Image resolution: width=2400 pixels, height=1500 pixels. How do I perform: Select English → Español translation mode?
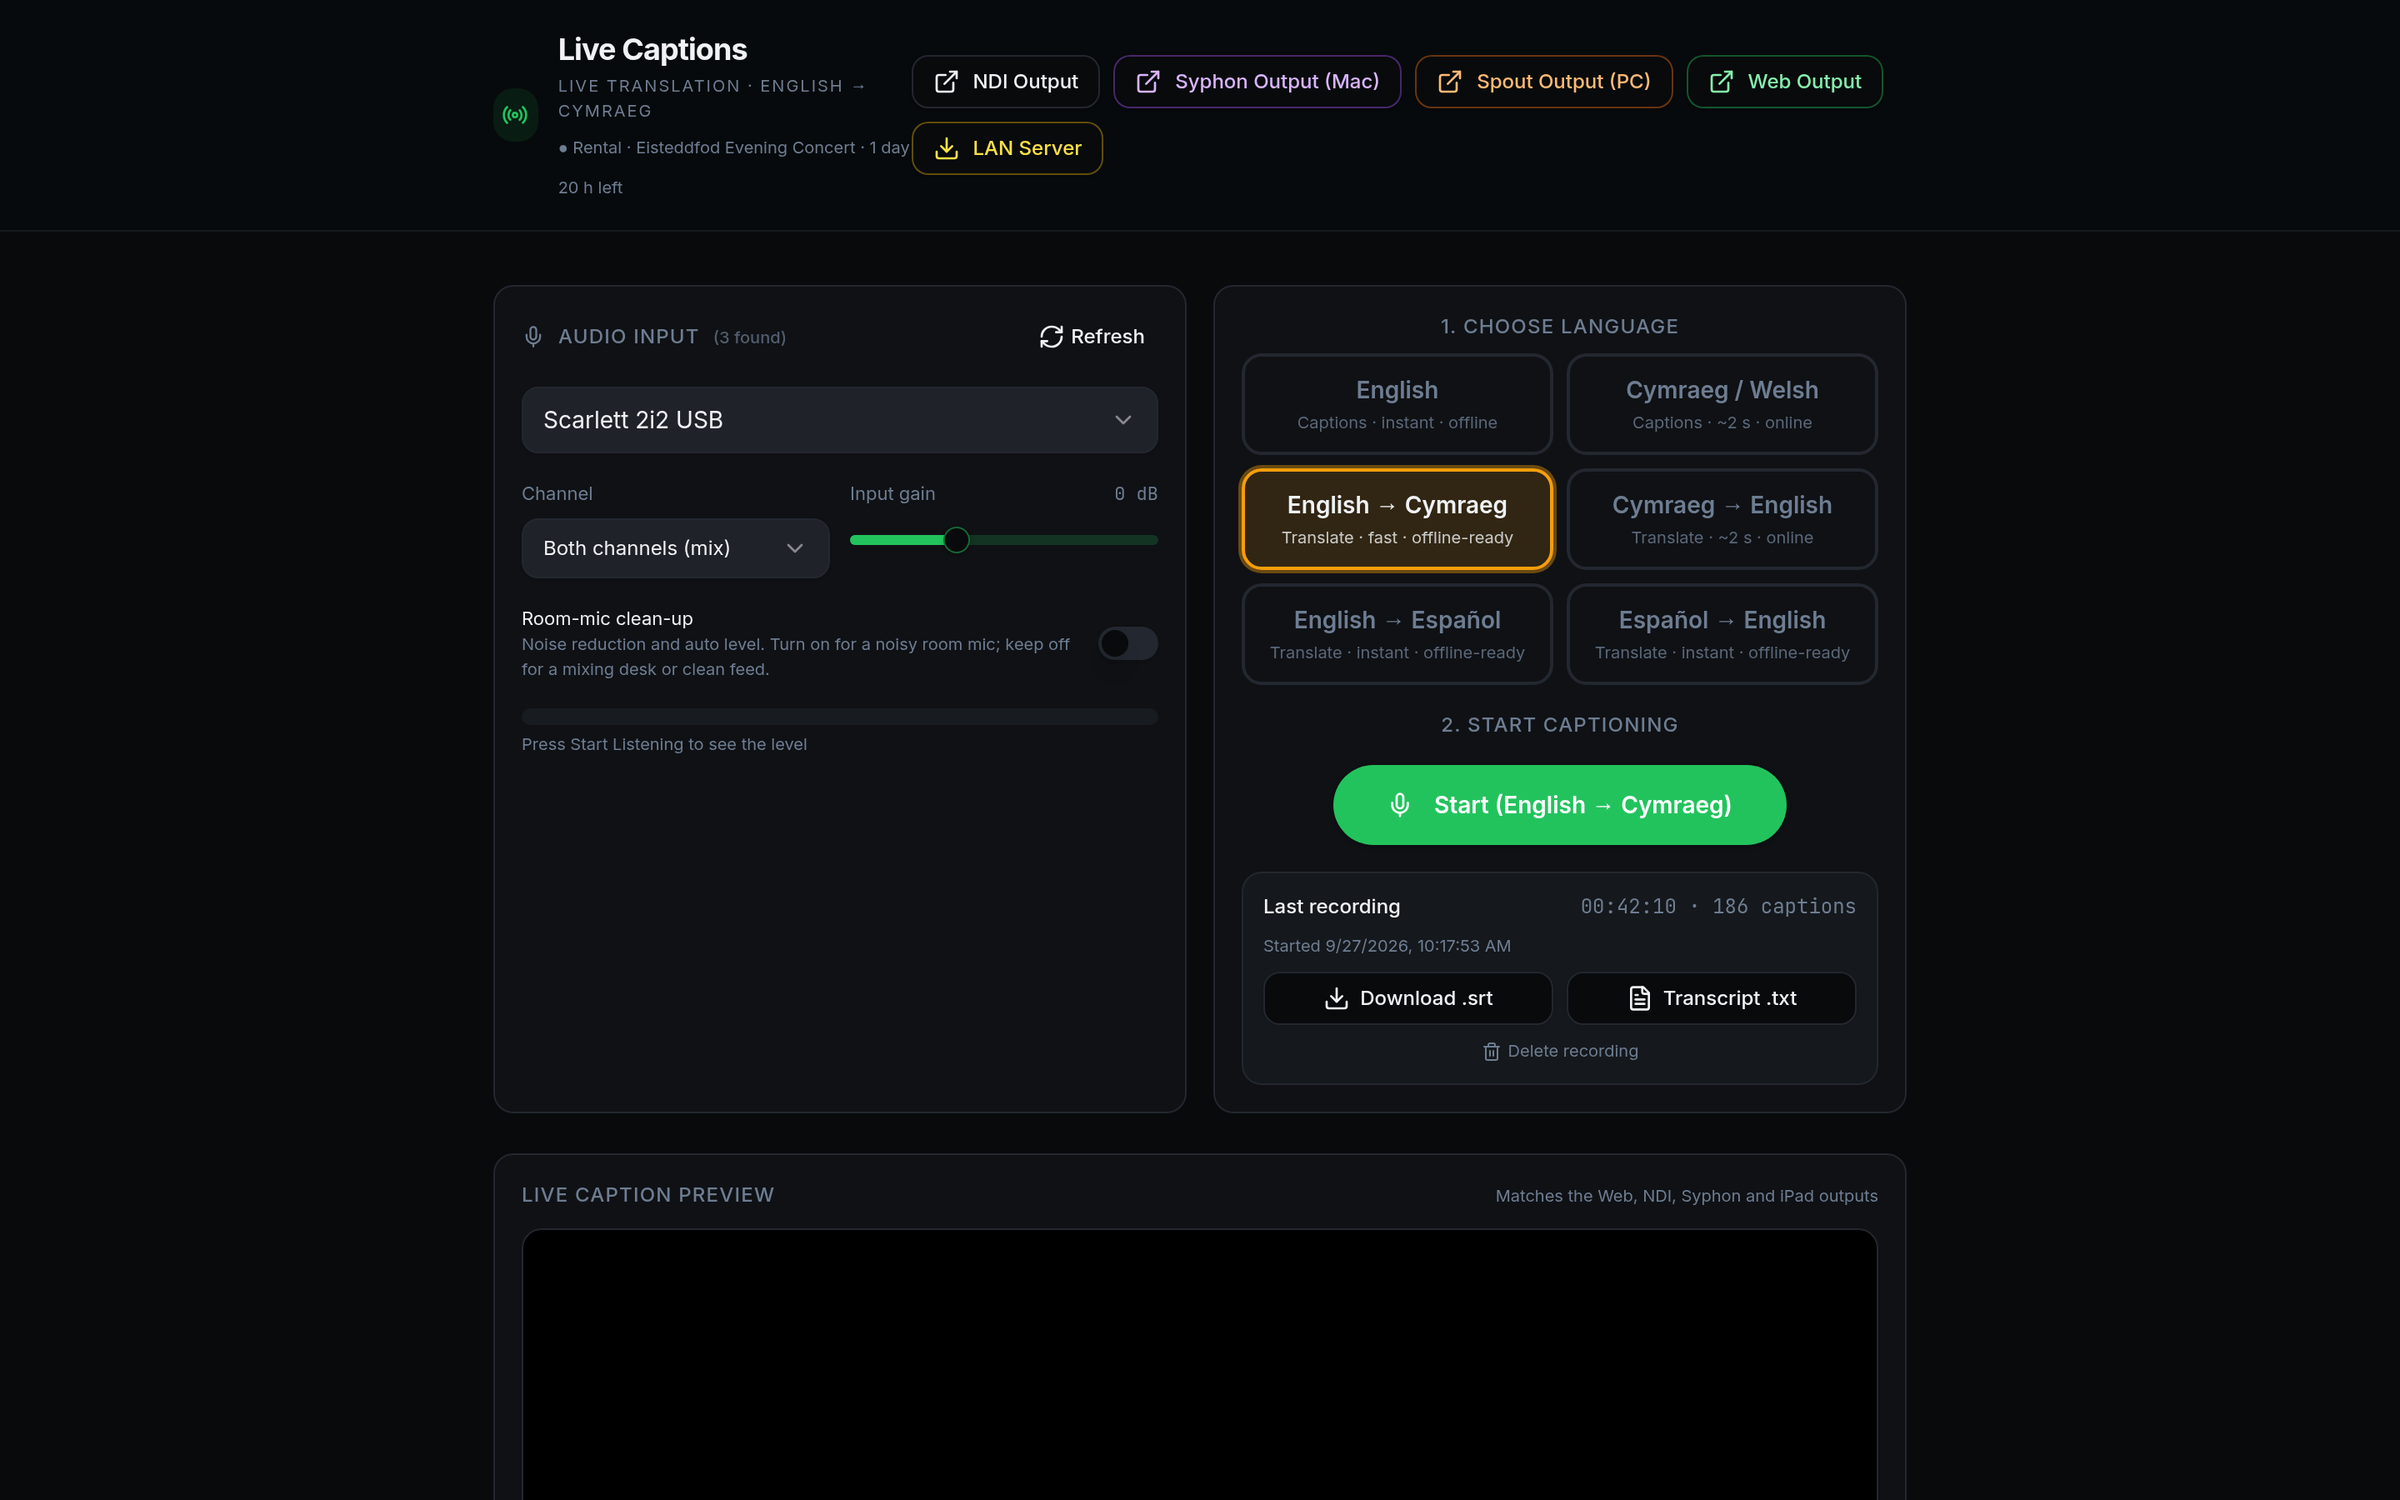(1397, 634)
